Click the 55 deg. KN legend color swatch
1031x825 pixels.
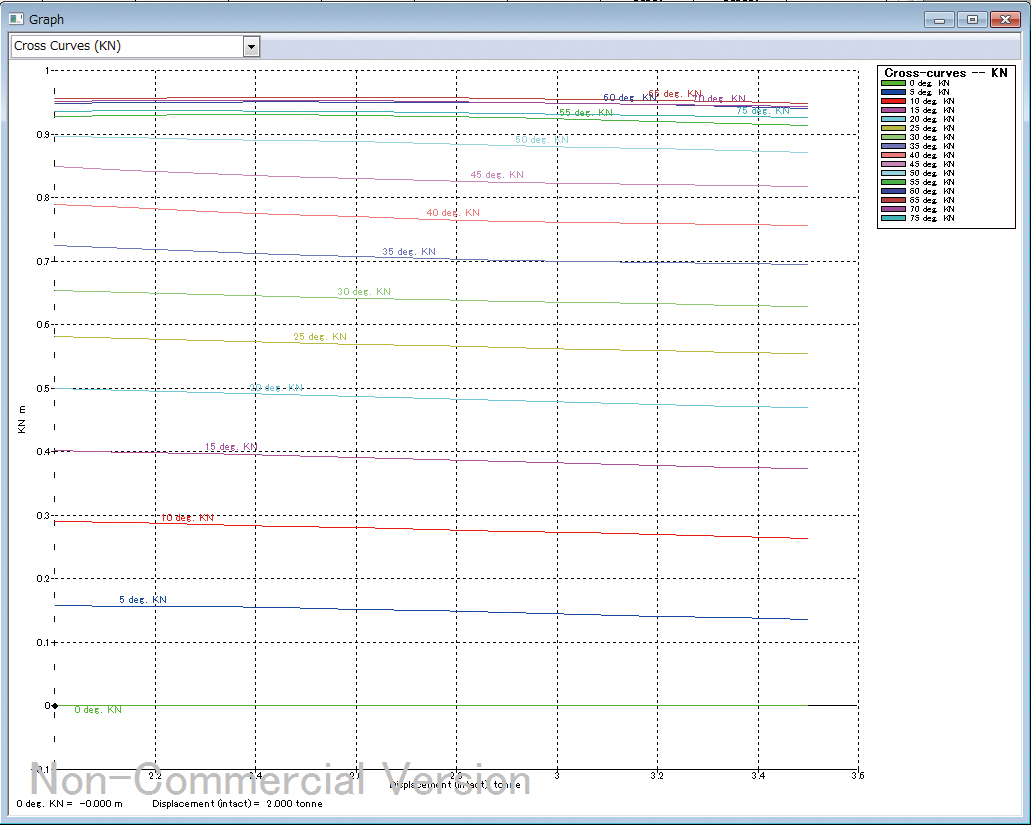pos(893,182)
